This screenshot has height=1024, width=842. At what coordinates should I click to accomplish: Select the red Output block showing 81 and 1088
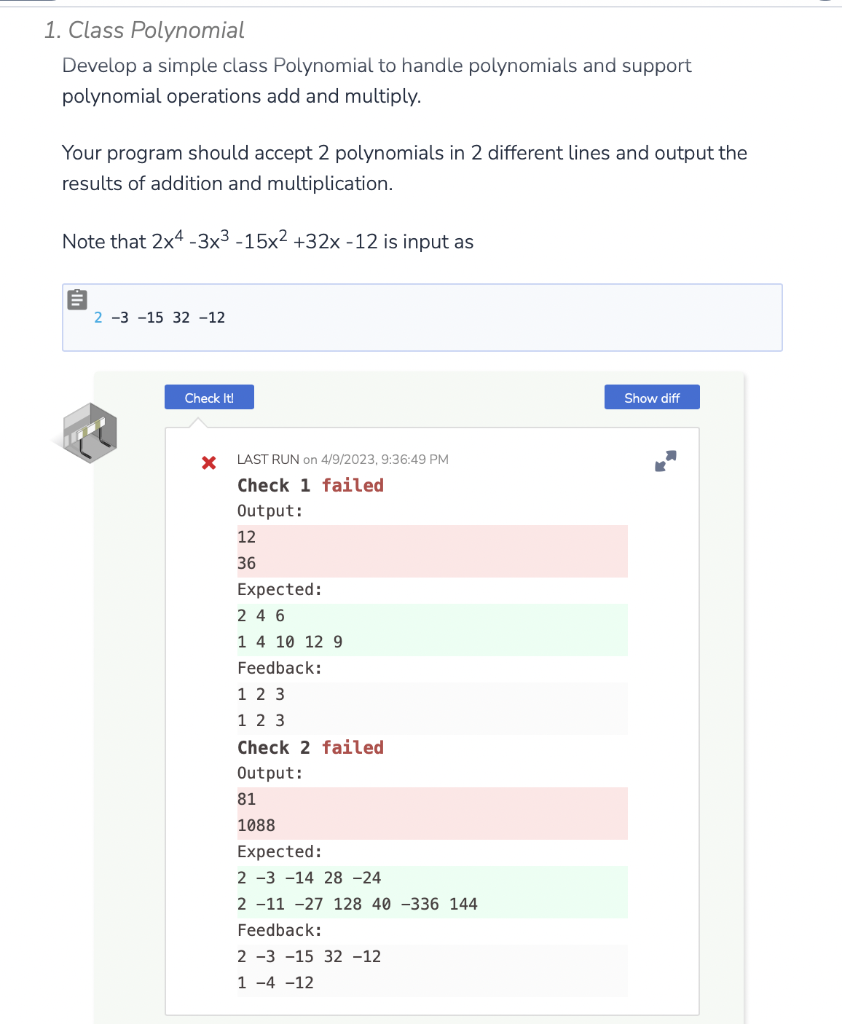click(430, 812)
